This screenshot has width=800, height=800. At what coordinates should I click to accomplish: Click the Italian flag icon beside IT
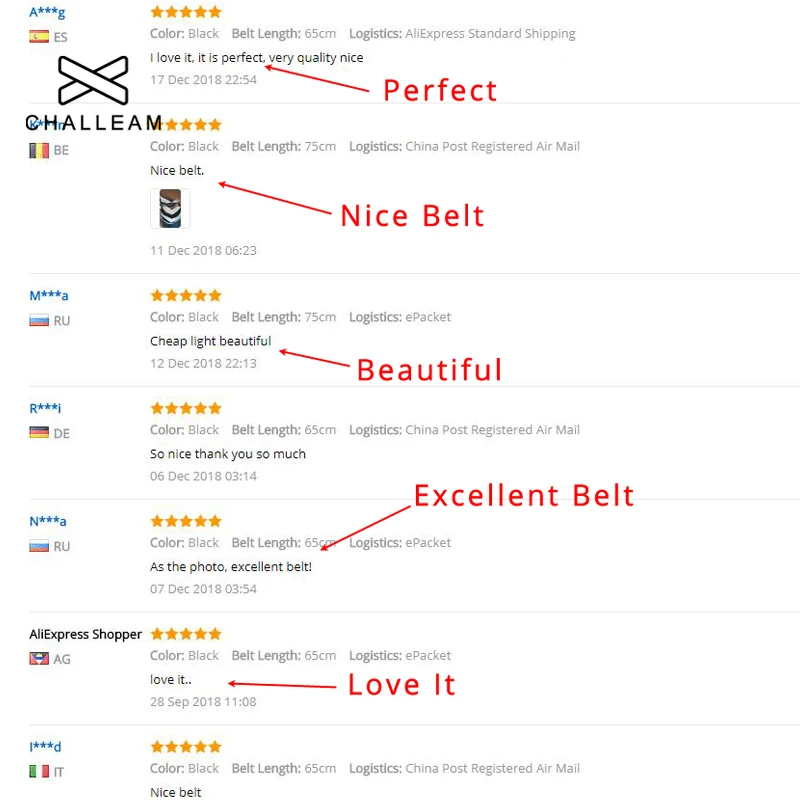click(x=39, y=772)
